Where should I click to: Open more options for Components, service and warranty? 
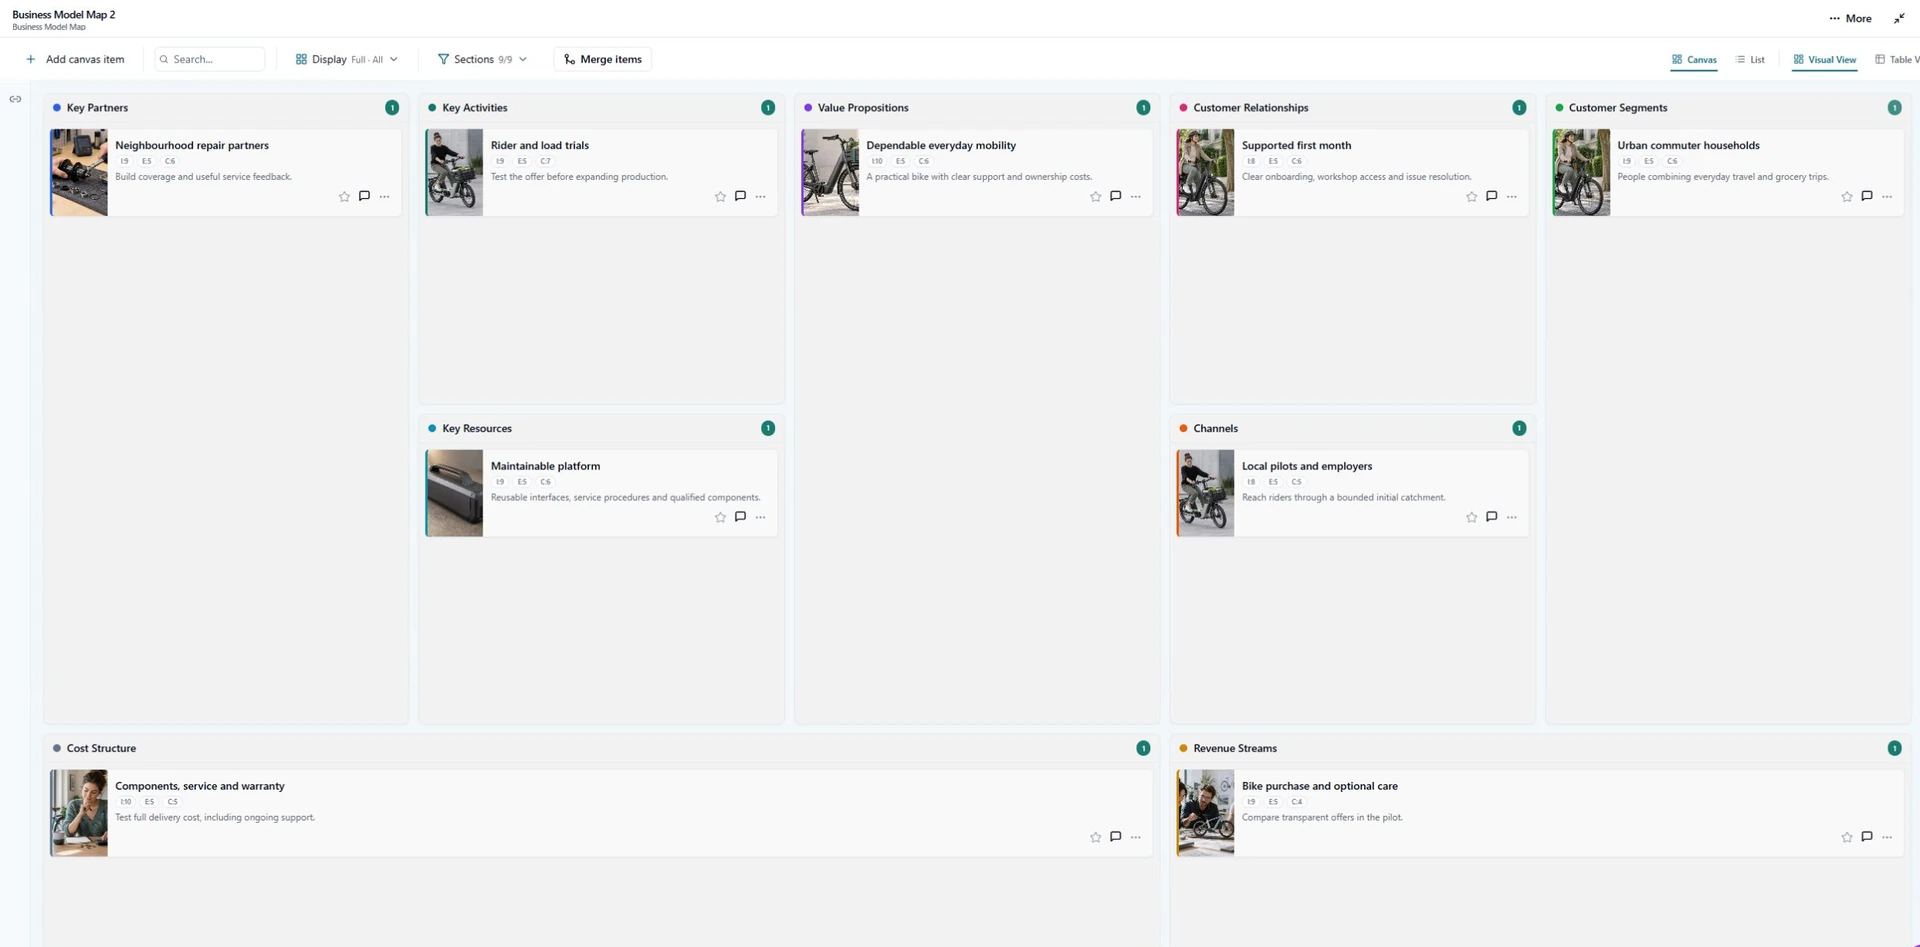[1135, 838]
